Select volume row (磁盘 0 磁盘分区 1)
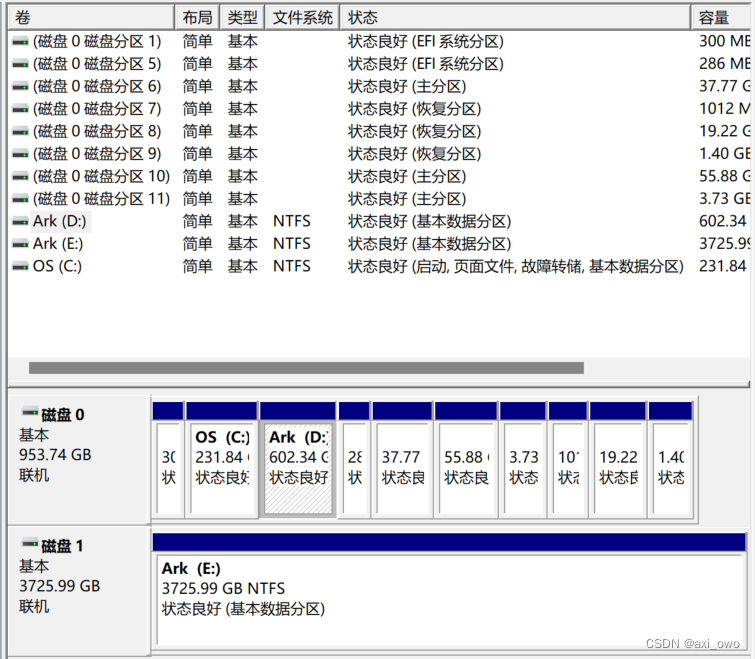755x659 pixels. tap(380, 41)
